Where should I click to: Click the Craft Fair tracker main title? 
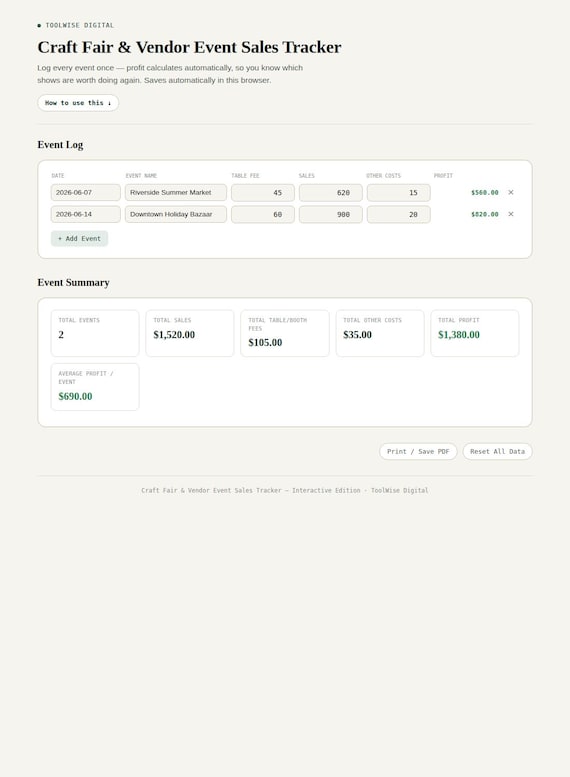tap(189, 47)
